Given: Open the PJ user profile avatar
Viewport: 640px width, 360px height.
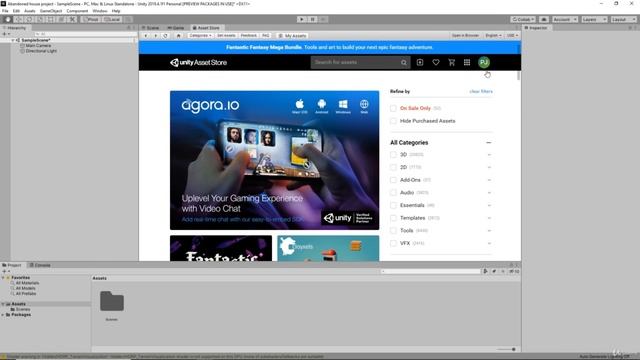Looking at the screenshot, I should coord(484,62).
